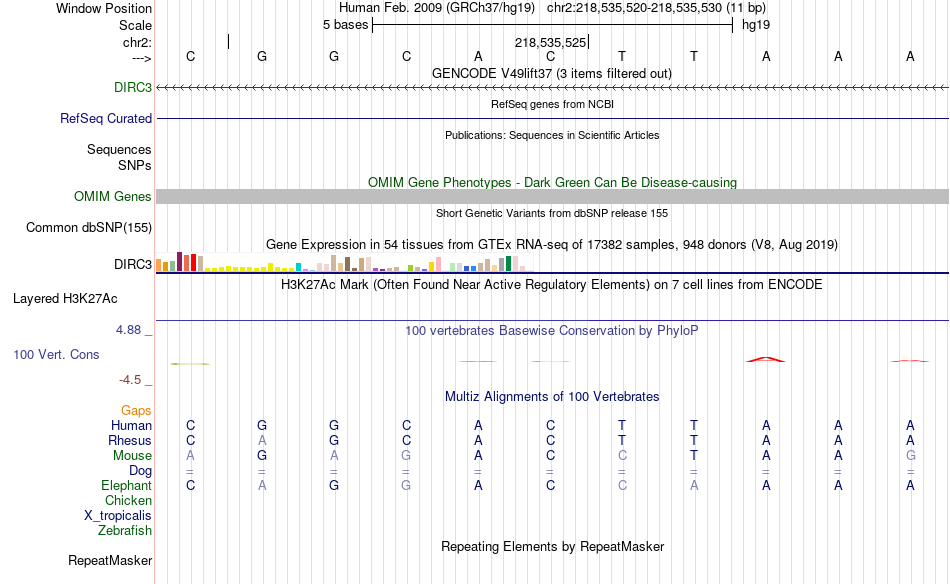
Task: Click the gray mismatch A in Rhesus row
Action: (262, 440)
